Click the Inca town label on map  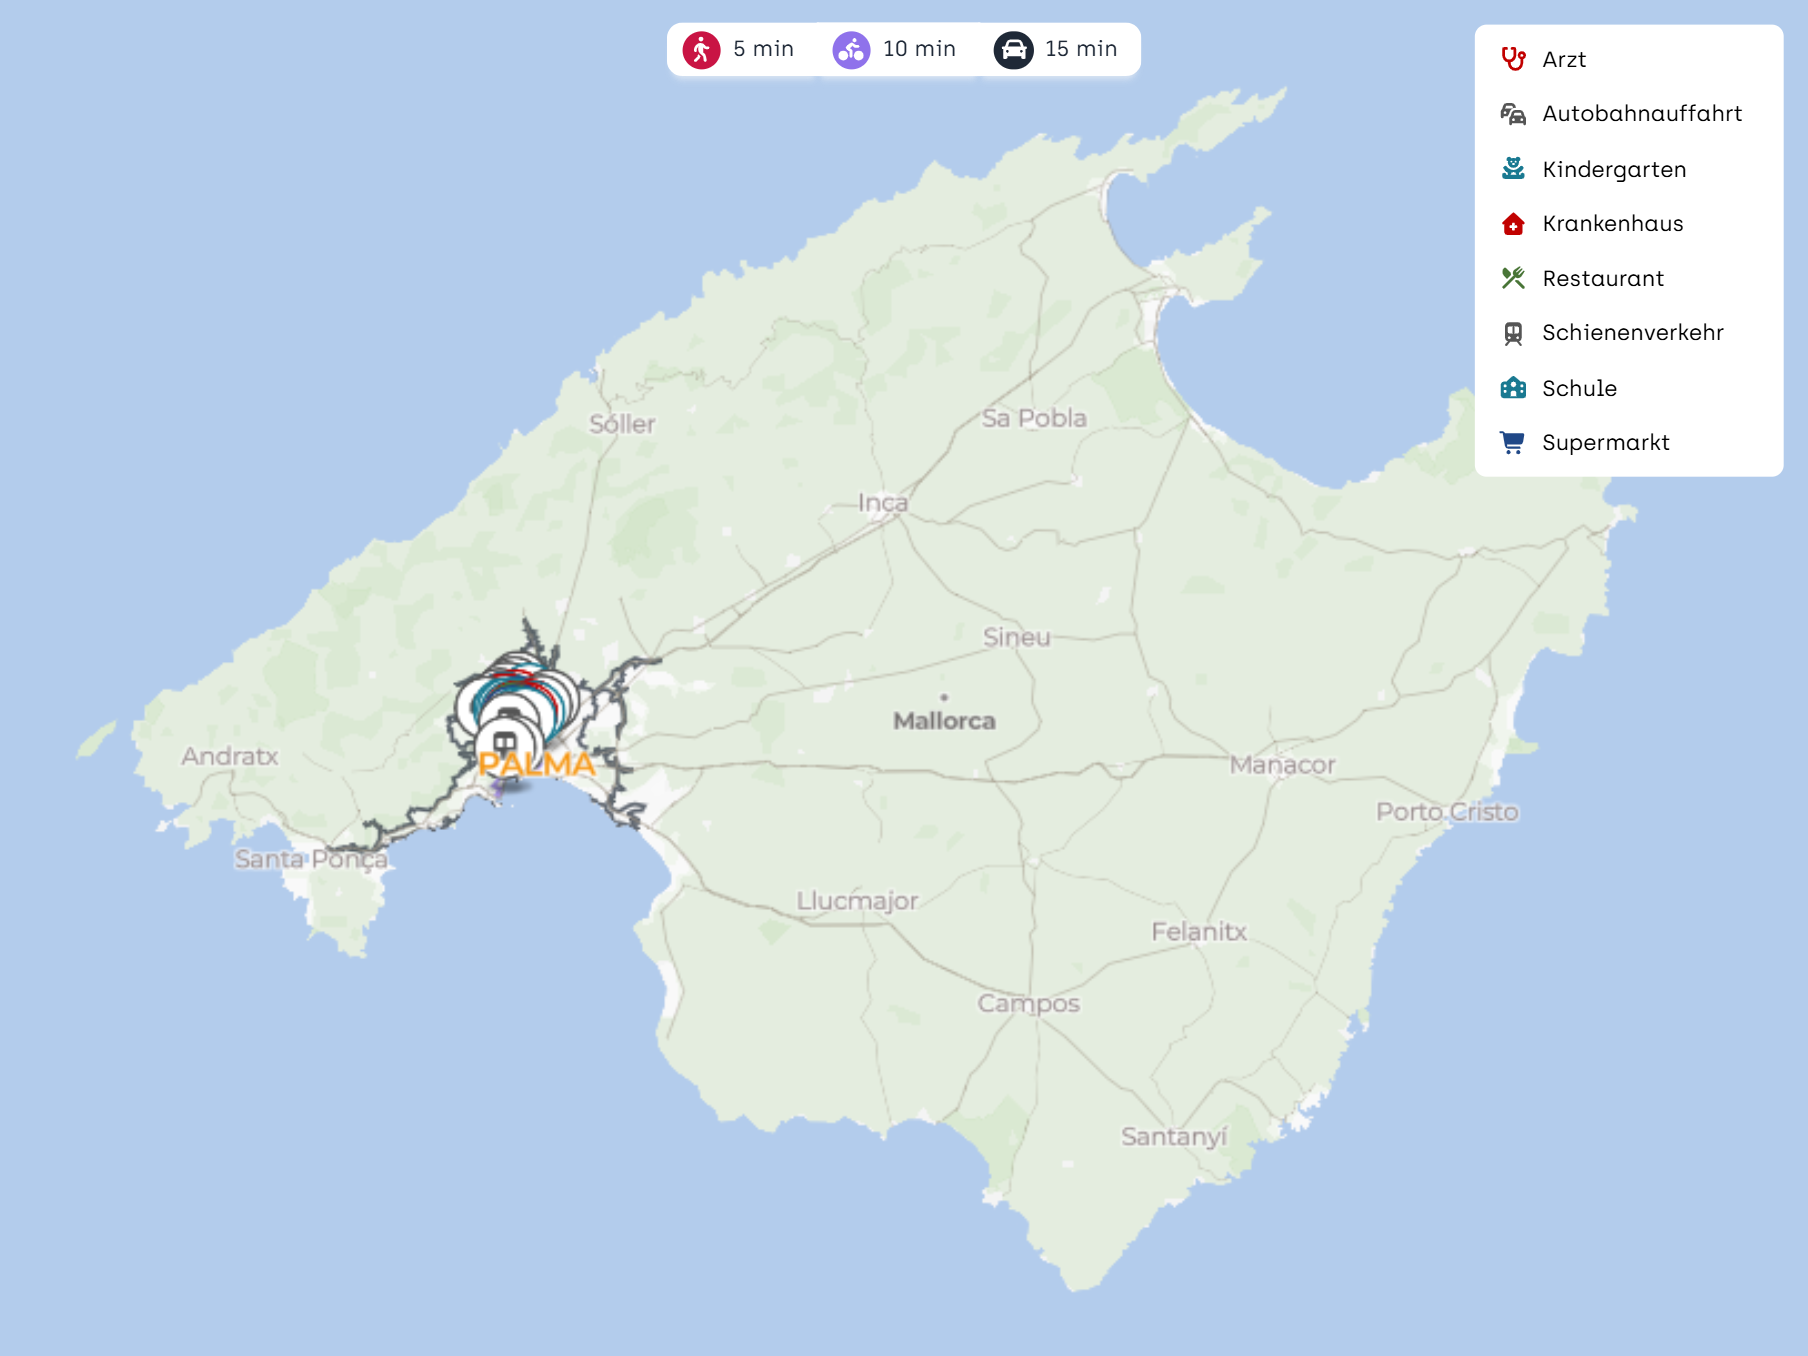[x=882, y=503]
